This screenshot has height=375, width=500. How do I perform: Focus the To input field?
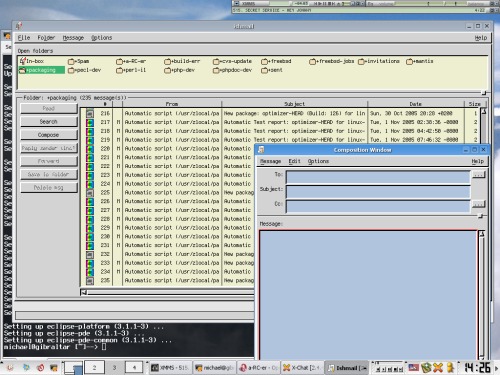point(378,177)
